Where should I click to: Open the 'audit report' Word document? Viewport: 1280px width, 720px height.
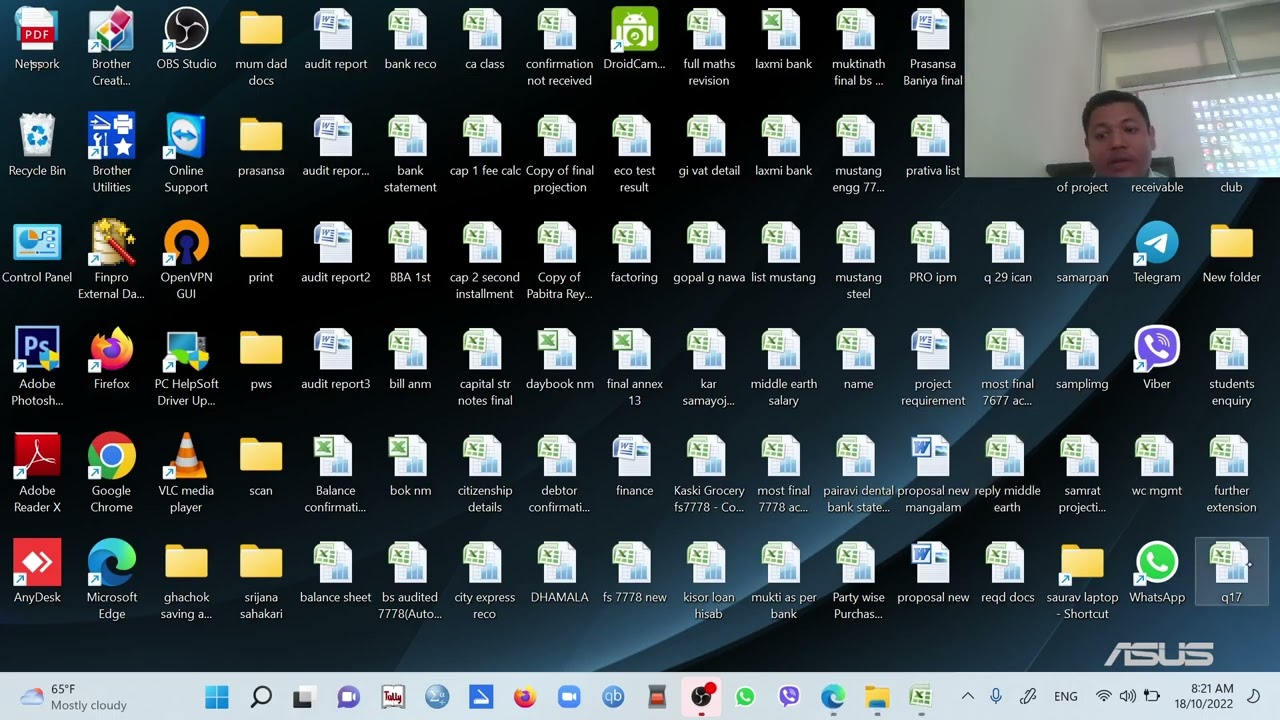[335, 40]
